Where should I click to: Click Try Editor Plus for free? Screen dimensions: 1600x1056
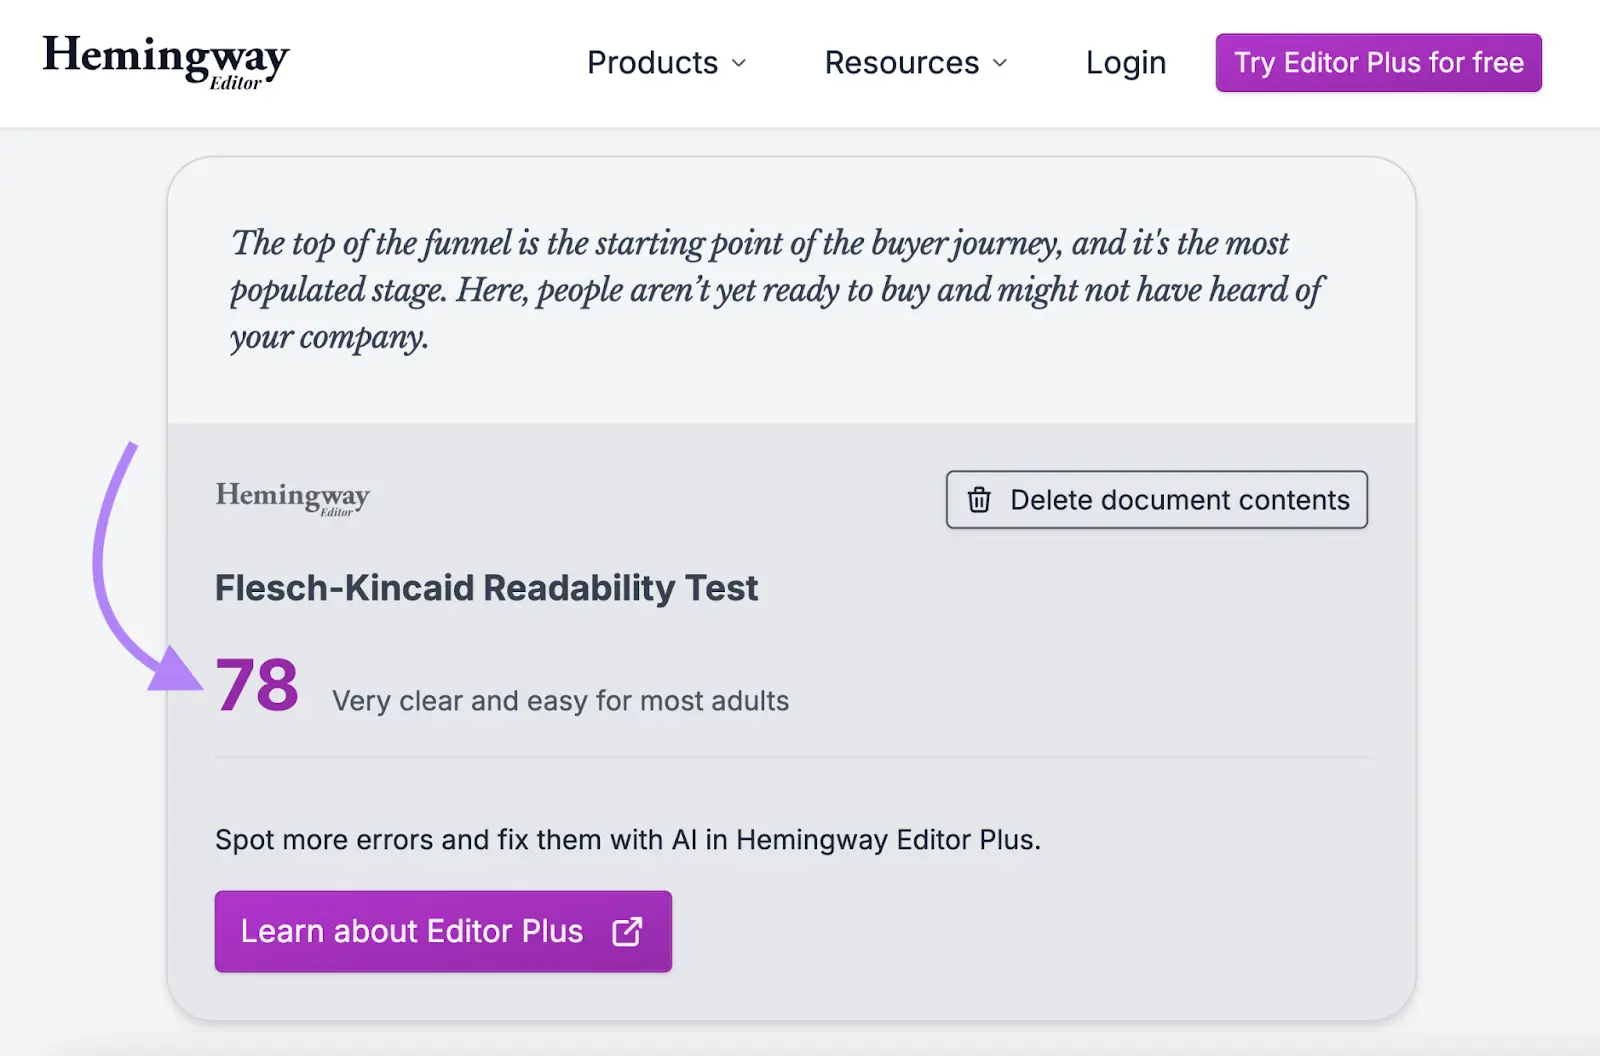pyautogui.click(x=1377, y=62)
